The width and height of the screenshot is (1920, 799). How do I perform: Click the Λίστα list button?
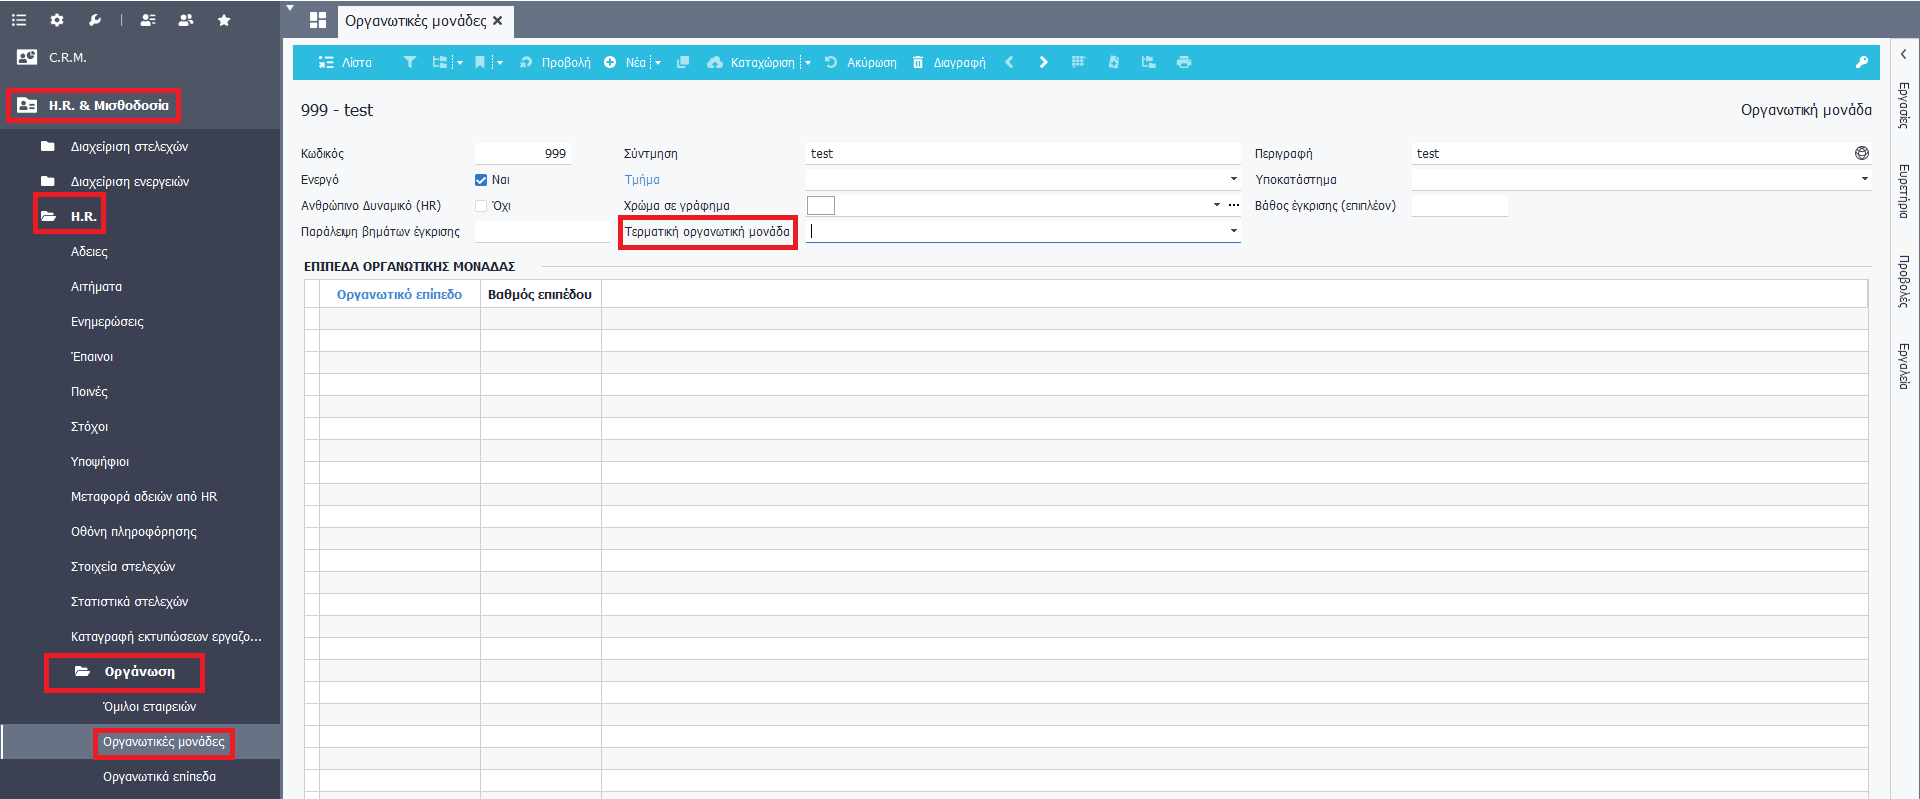[x=345, y=62]
